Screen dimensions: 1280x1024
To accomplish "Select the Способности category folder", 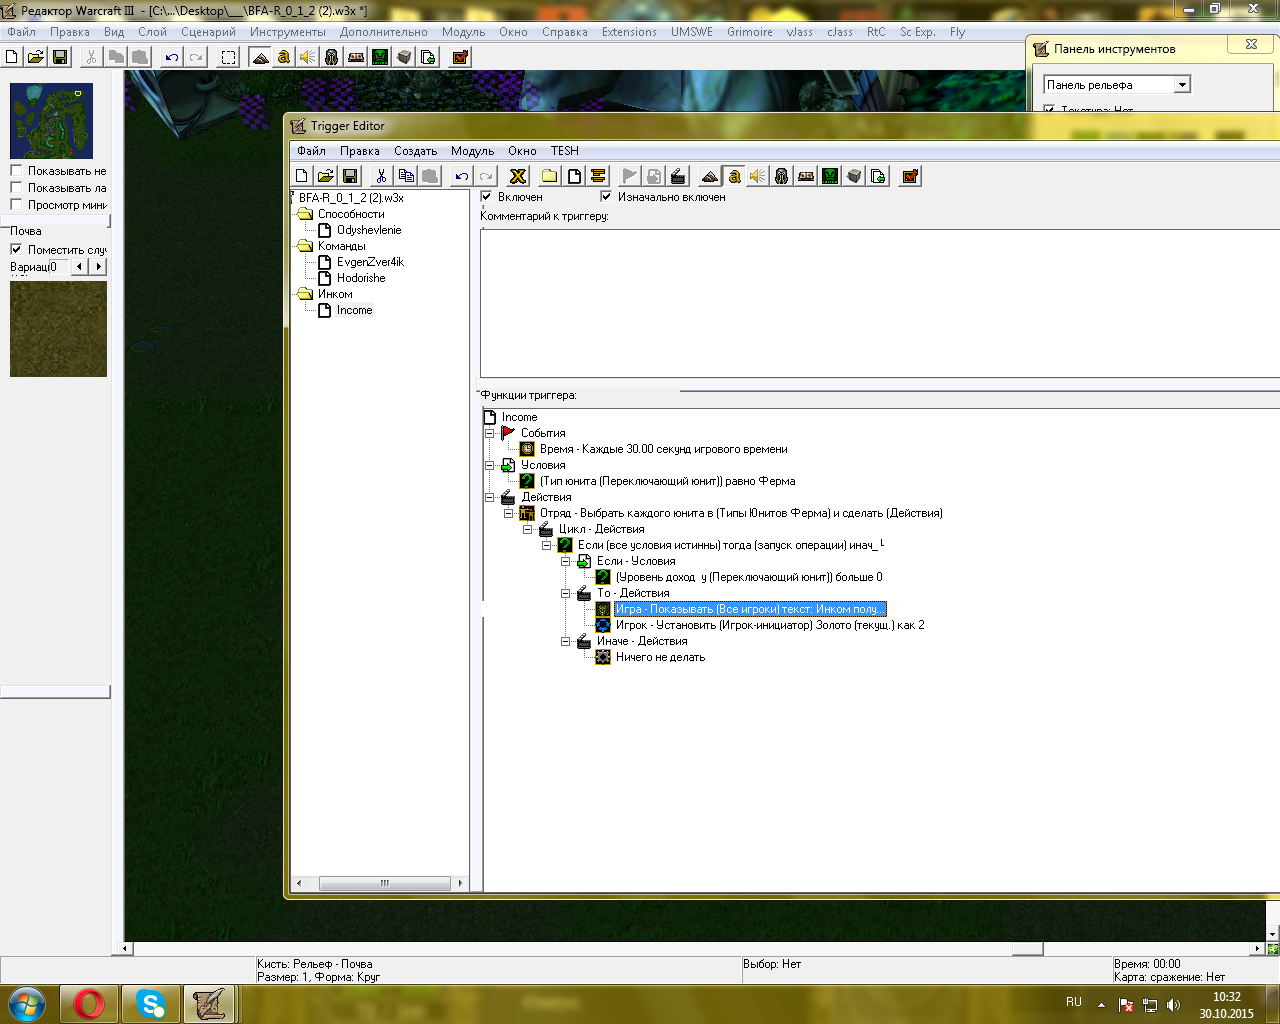I will (x=351, y=214).
